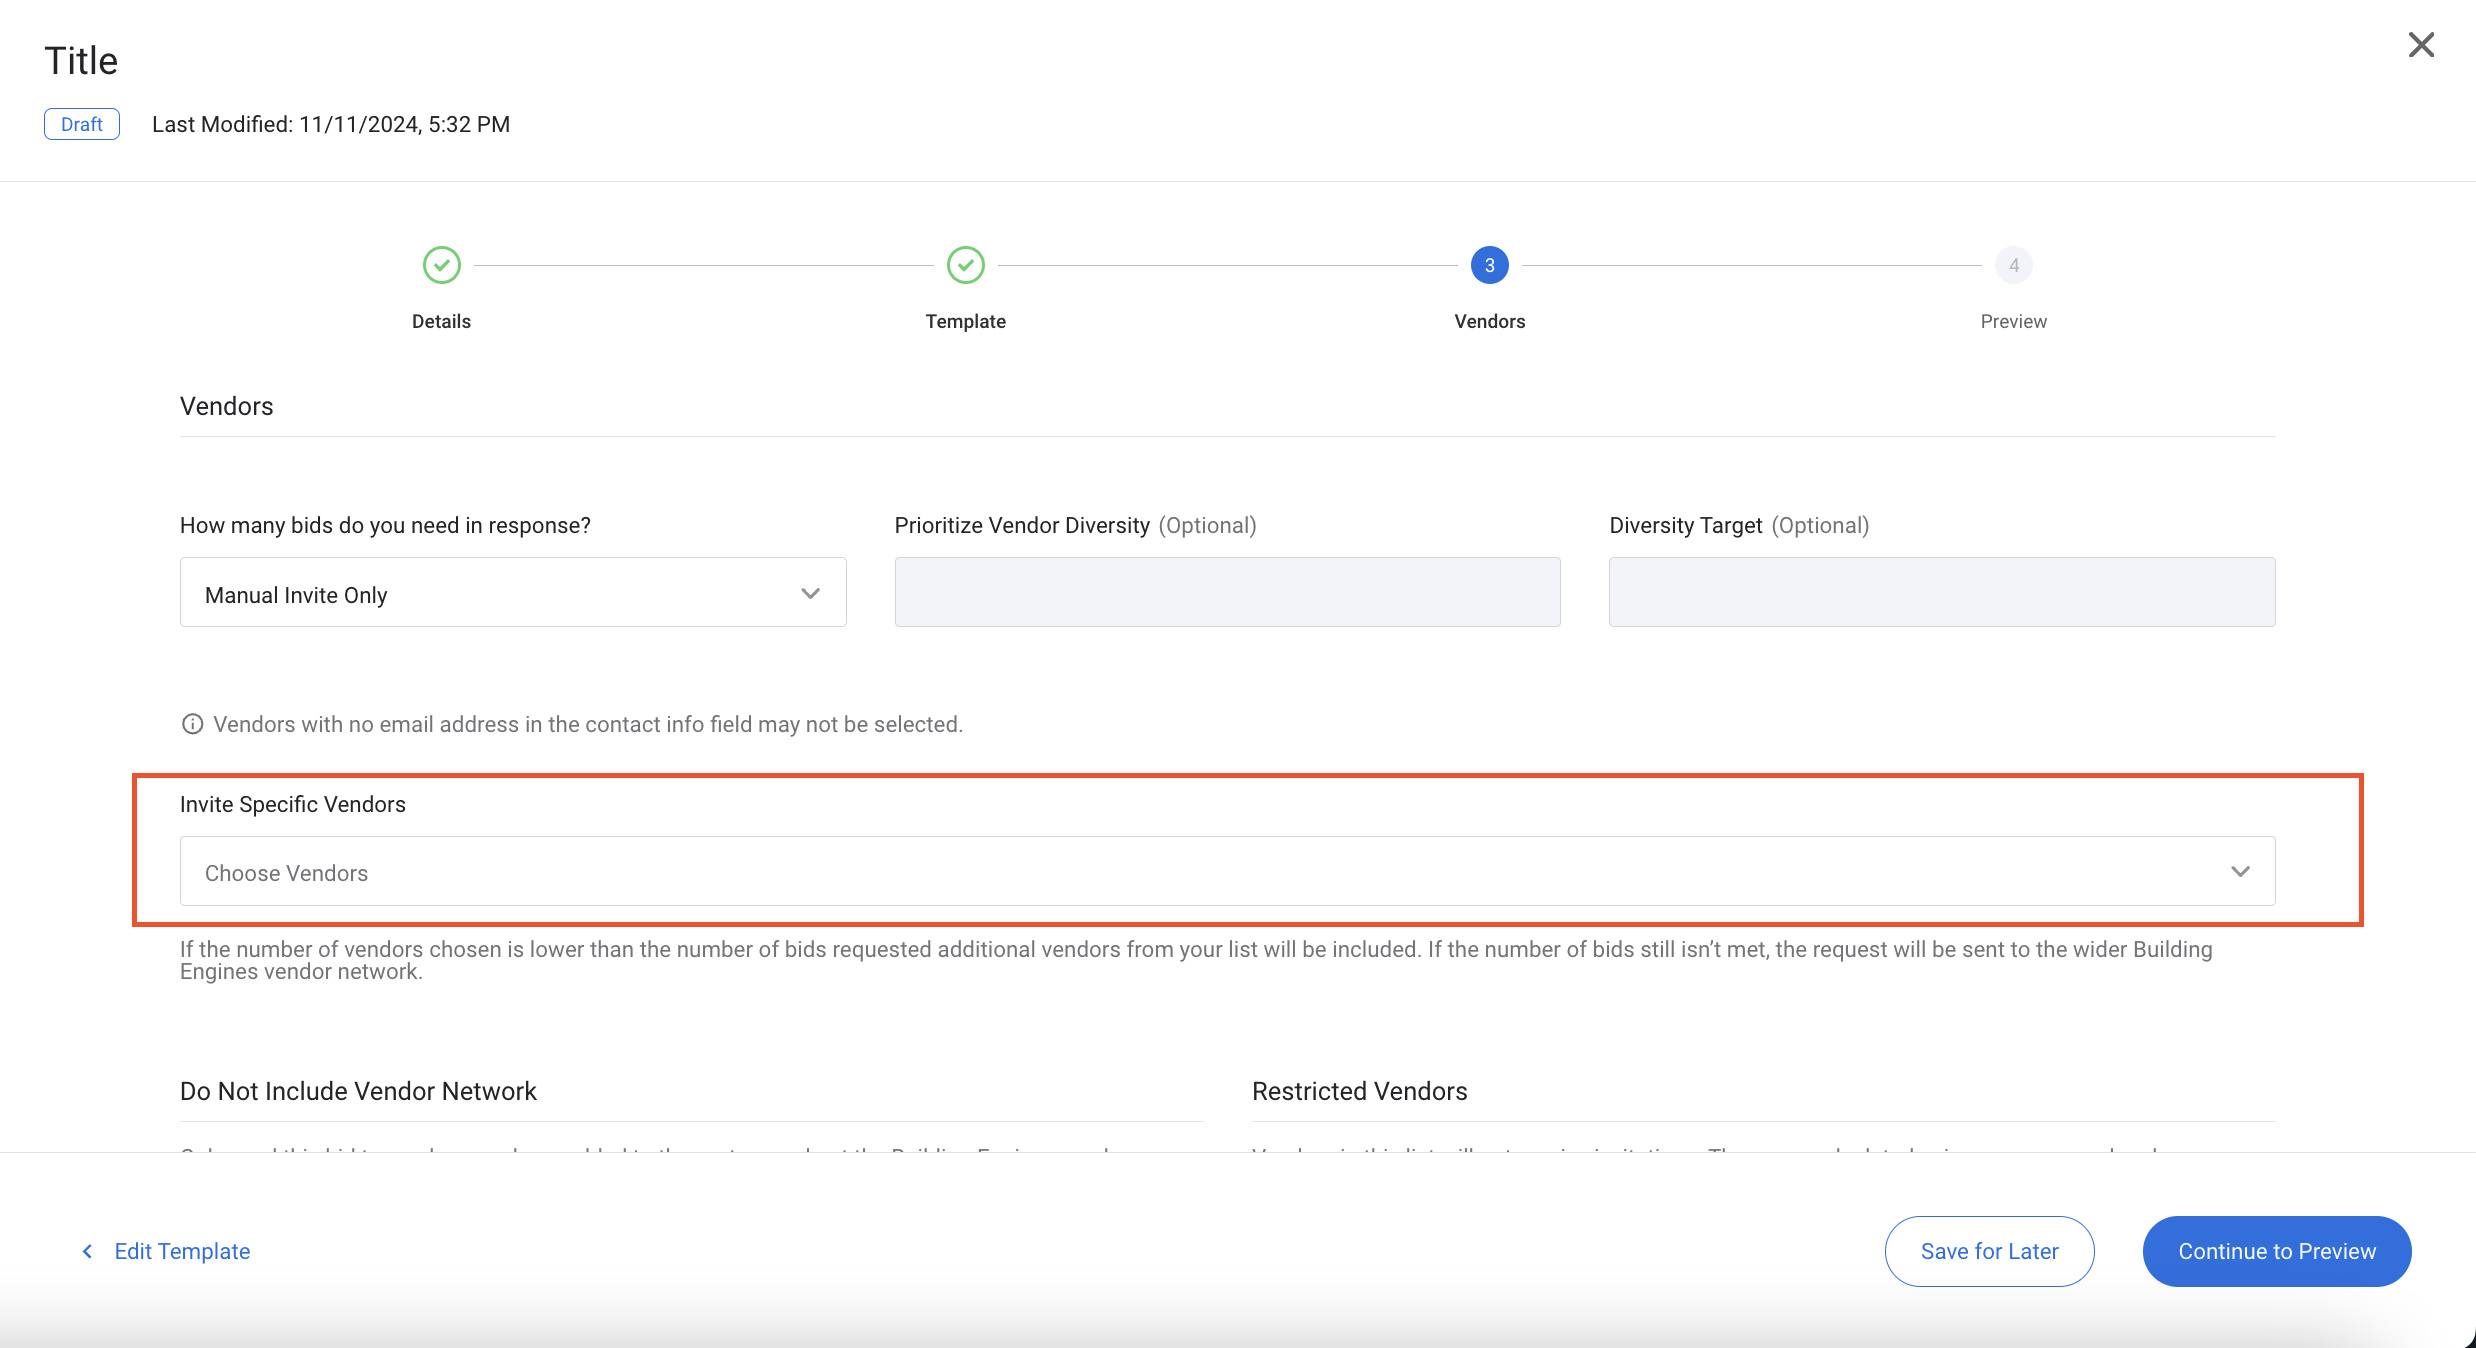This screenshot has width=2476, height=1348.
Task: Click the chevron in the bids response dropdown
Action: coord(810,593)
